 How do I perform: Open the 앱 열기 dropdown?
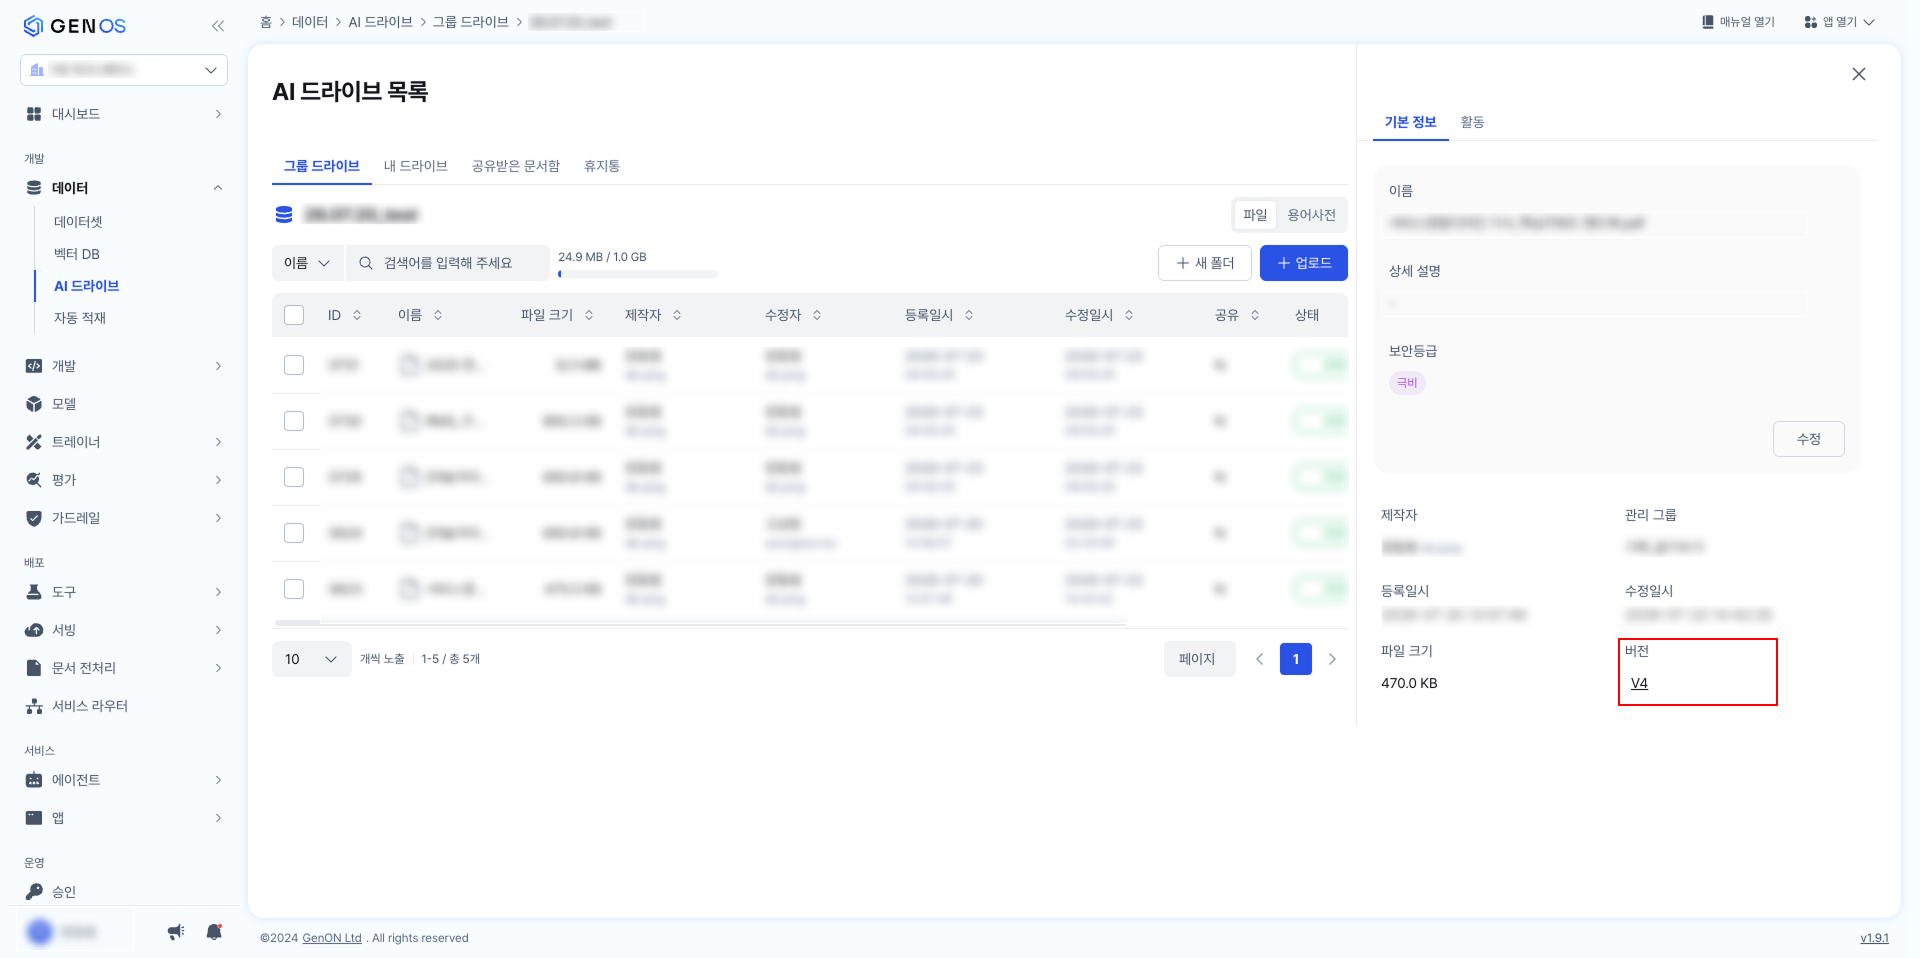[1840, 22]
